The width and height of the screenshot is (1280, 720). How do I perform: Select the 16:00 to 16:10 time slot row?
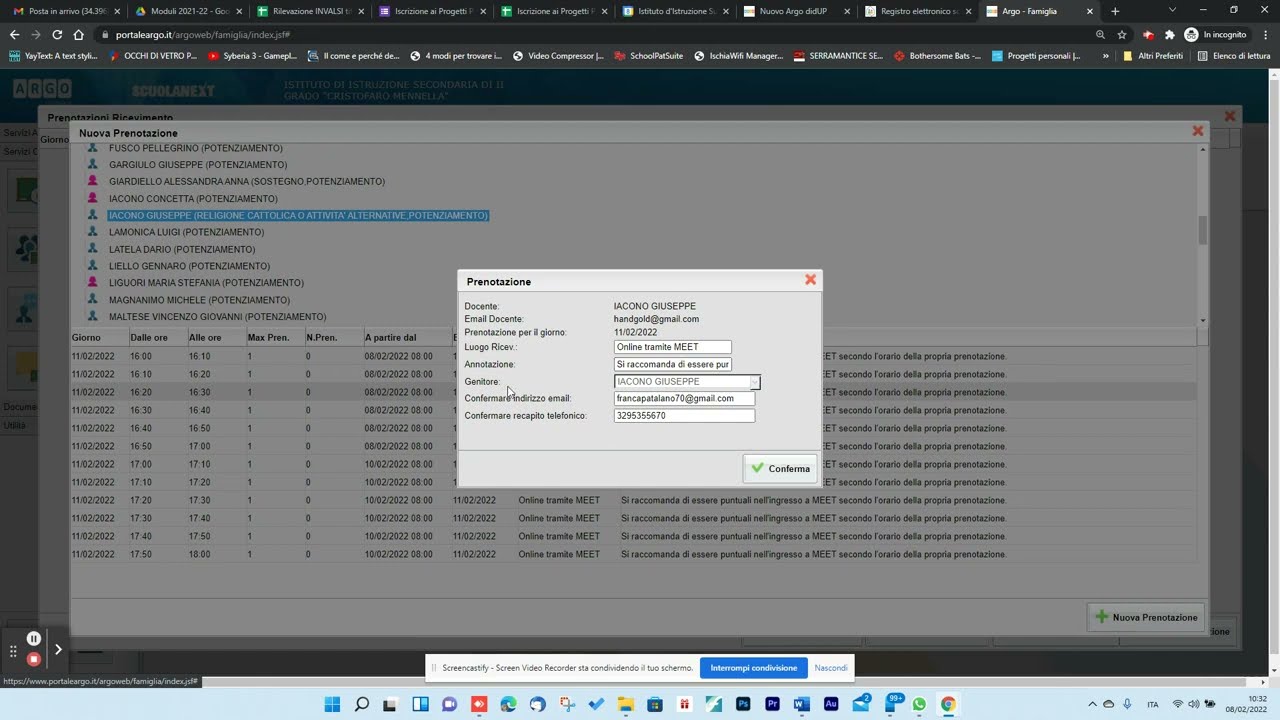pyautogui.click(x=634, y=356)
